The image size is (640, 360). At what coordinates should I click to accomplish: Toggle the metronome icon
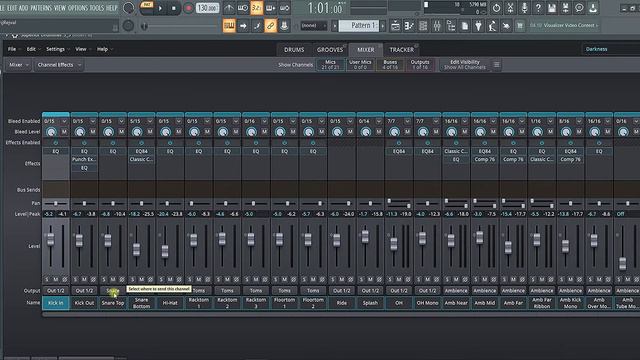pyautogui.click(x=229, y=8)
